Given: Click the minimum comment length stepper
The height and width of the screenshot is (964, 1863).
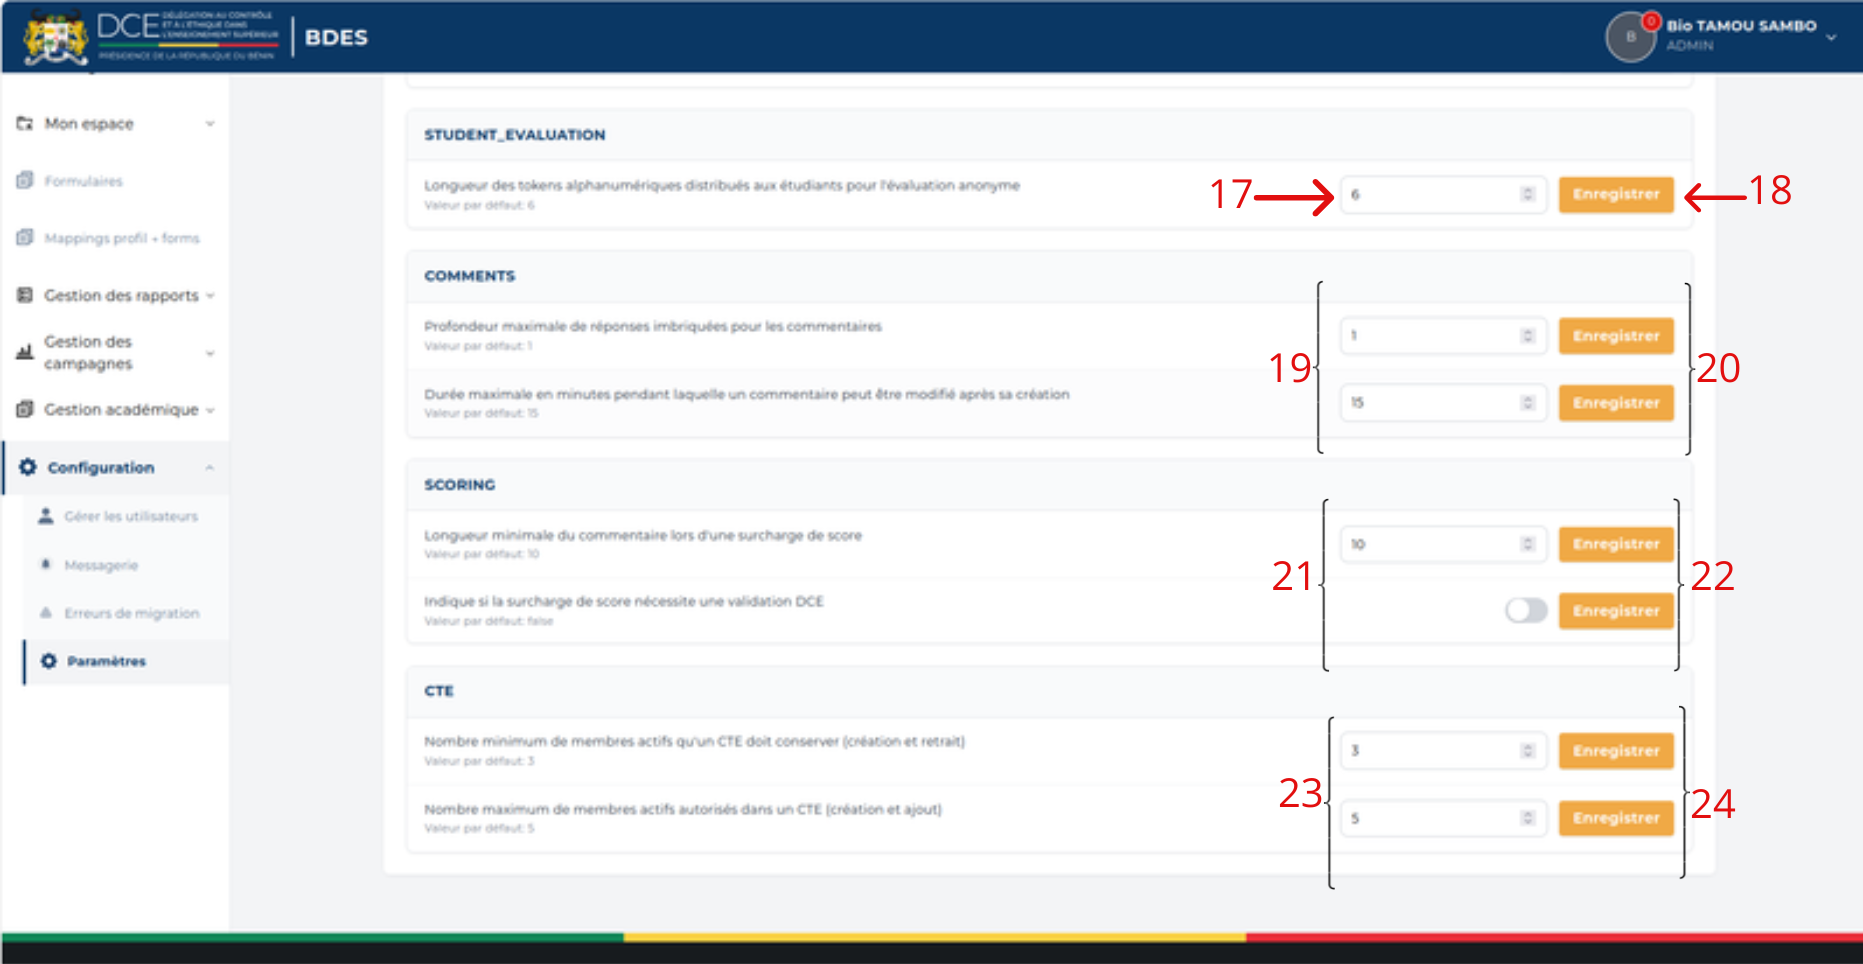Looking at the screenshot, I should [1527, 544].
